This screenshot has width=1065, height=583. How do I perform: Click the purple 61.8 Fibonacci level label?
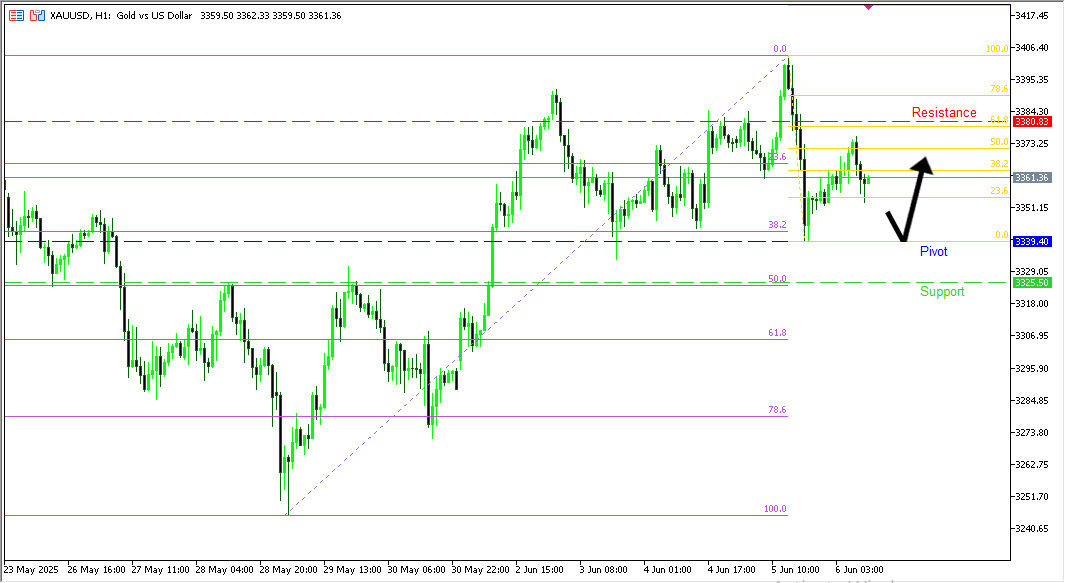777,332
